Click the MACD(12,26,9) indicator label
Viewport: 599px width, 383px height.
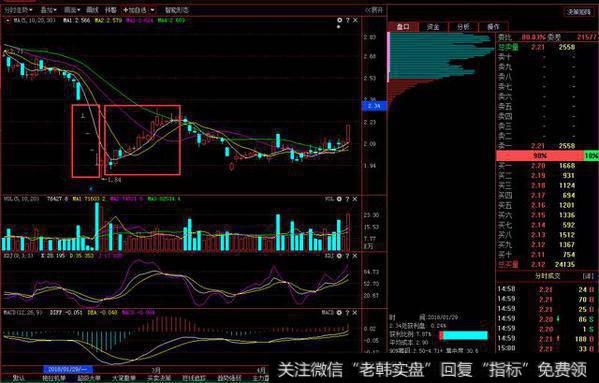click(x=24, y=312)
